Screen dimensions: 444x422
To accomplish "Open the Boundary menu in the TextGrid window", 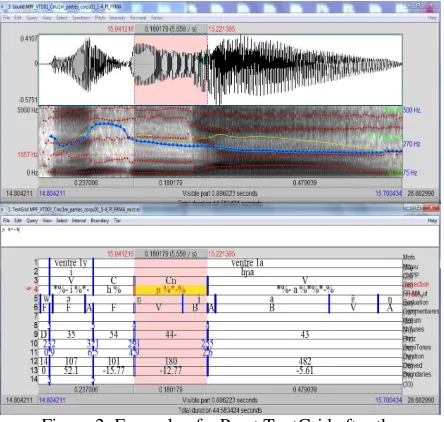I will click(100, 220).
